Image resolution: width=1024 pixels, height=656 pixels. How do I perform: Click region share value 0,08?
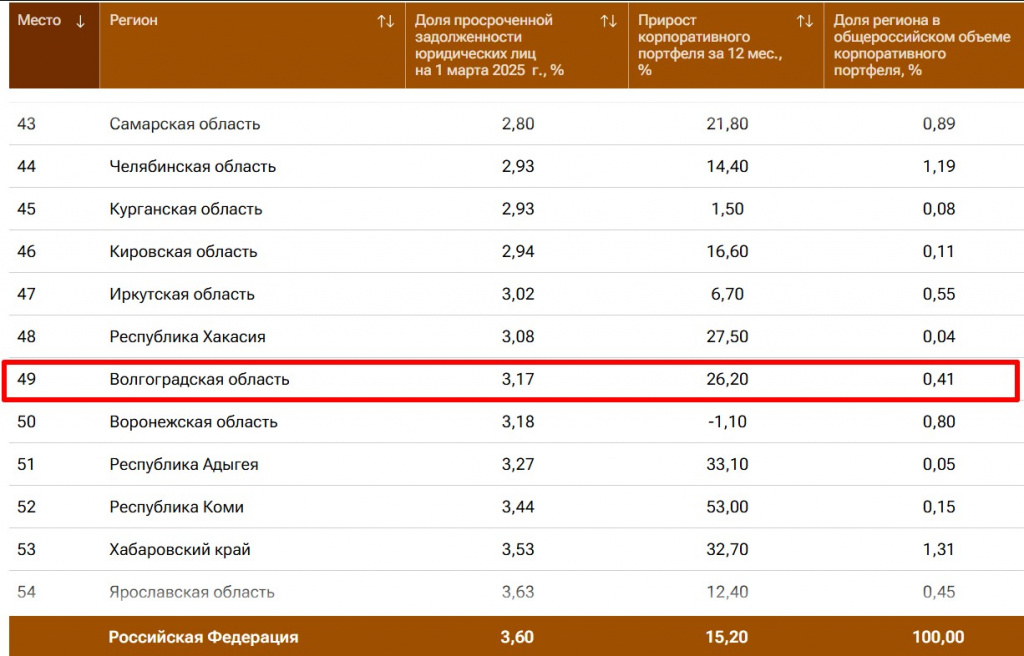tap(938, 209)
